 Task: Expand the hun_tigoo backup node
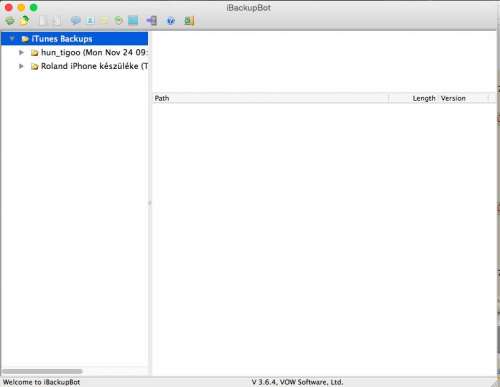coord(21,52)
